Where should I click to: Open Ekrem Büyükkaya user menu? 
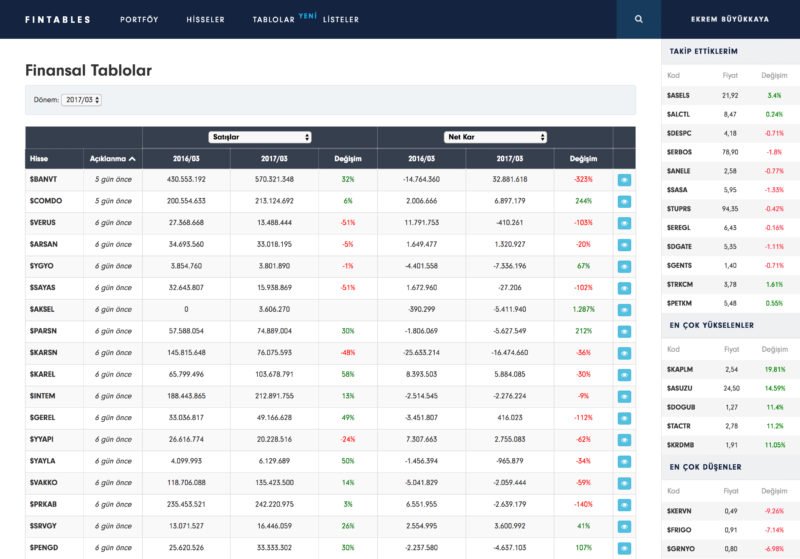[x=731, y=19]
